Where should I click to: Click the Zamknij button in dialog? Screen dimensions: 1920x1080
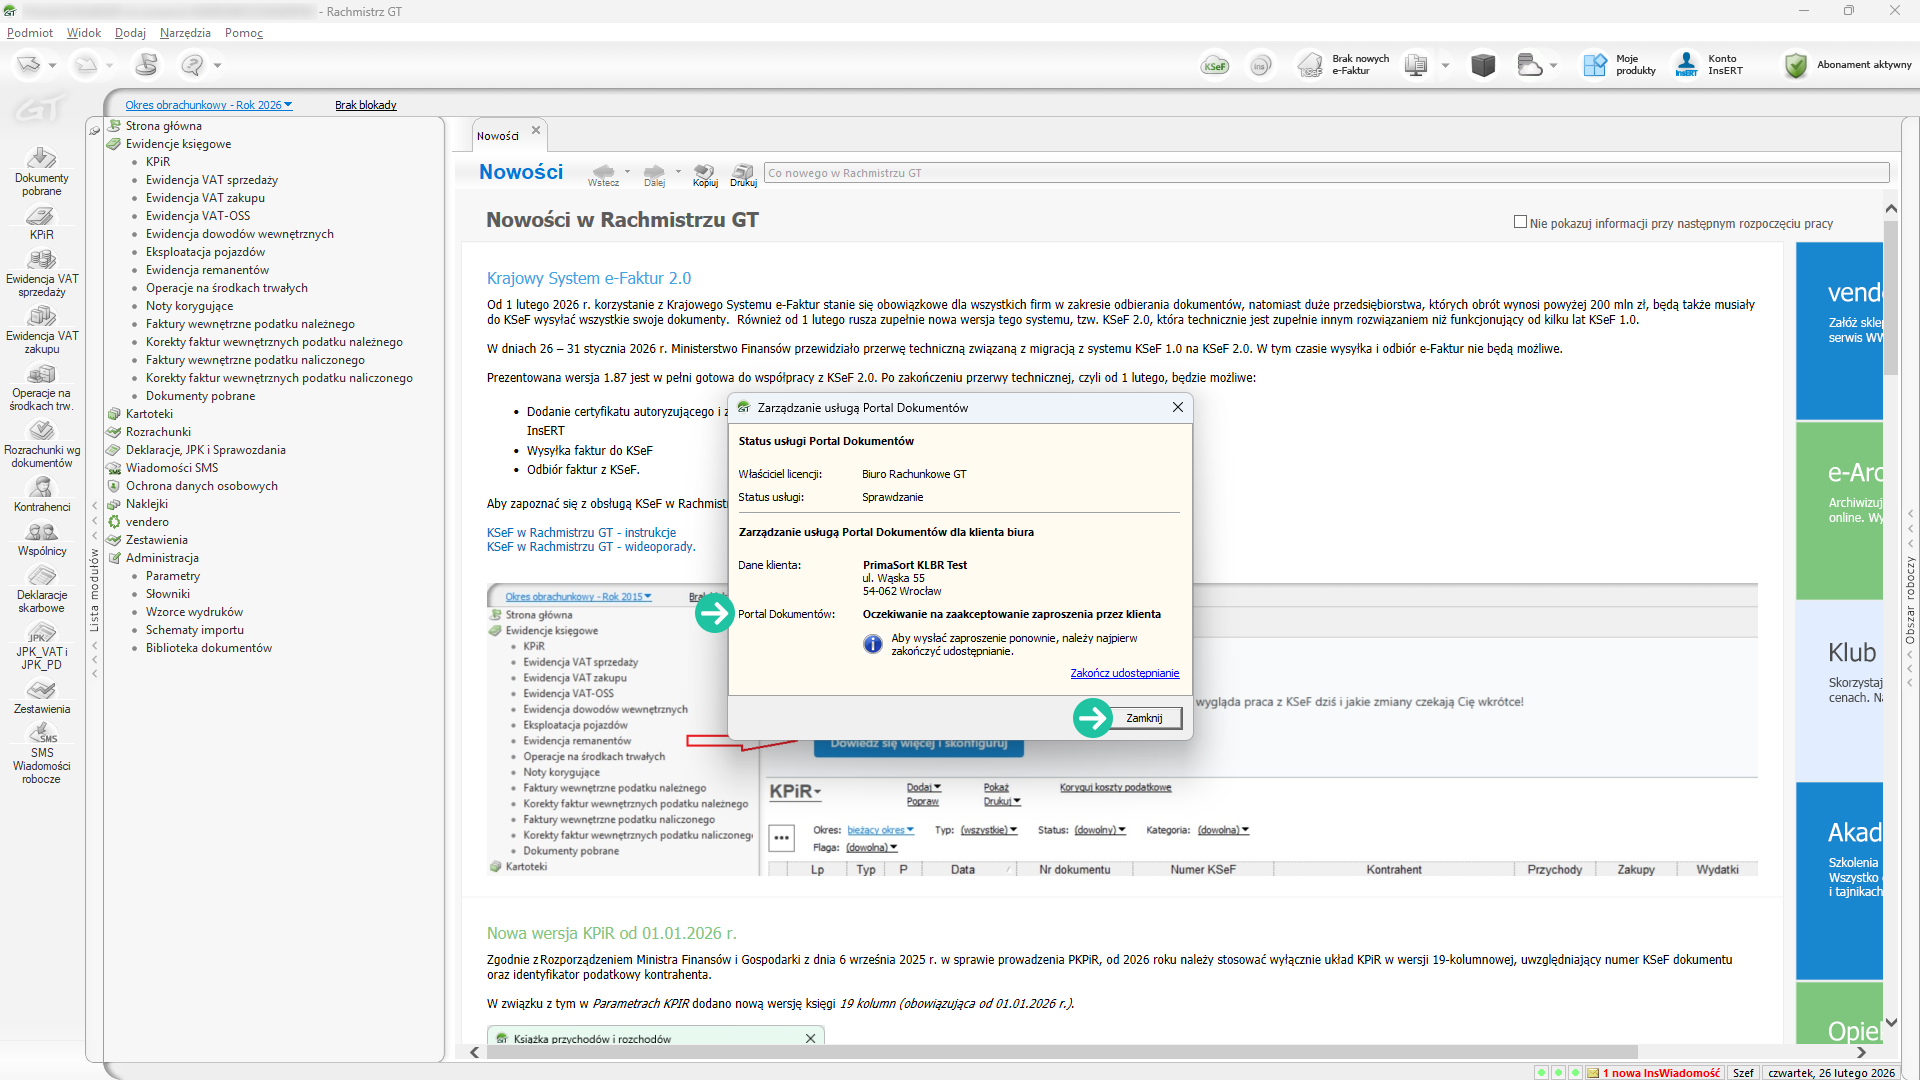(1143, 718)
